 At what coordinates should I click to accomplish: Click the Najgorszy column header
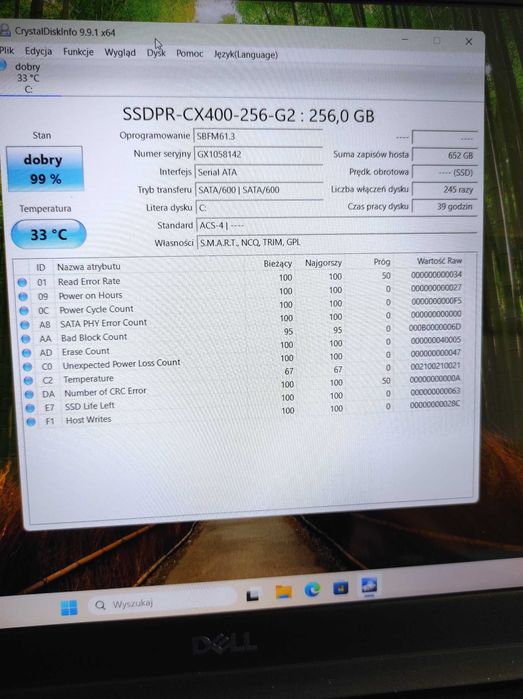pyautogui.click(x=323, y=263)
